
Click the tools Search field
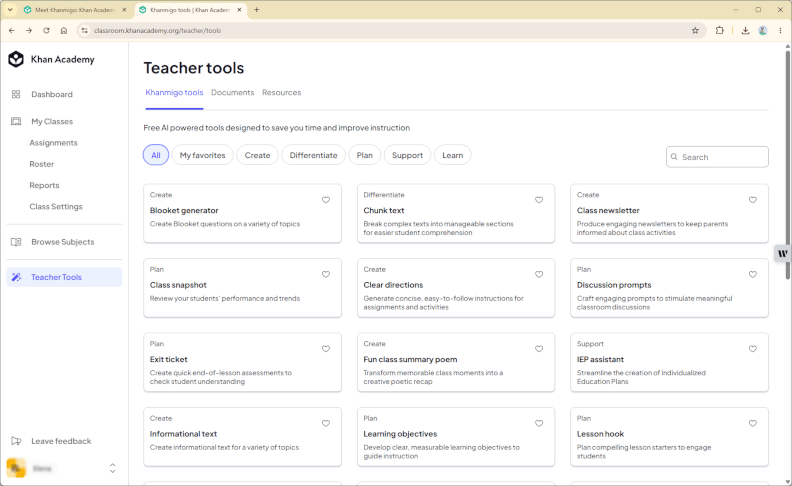[717, 157]
